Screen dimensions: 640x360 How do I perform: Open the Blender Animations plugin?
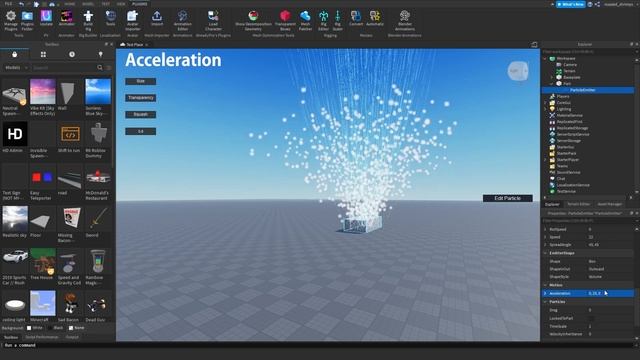click(404, 20)
